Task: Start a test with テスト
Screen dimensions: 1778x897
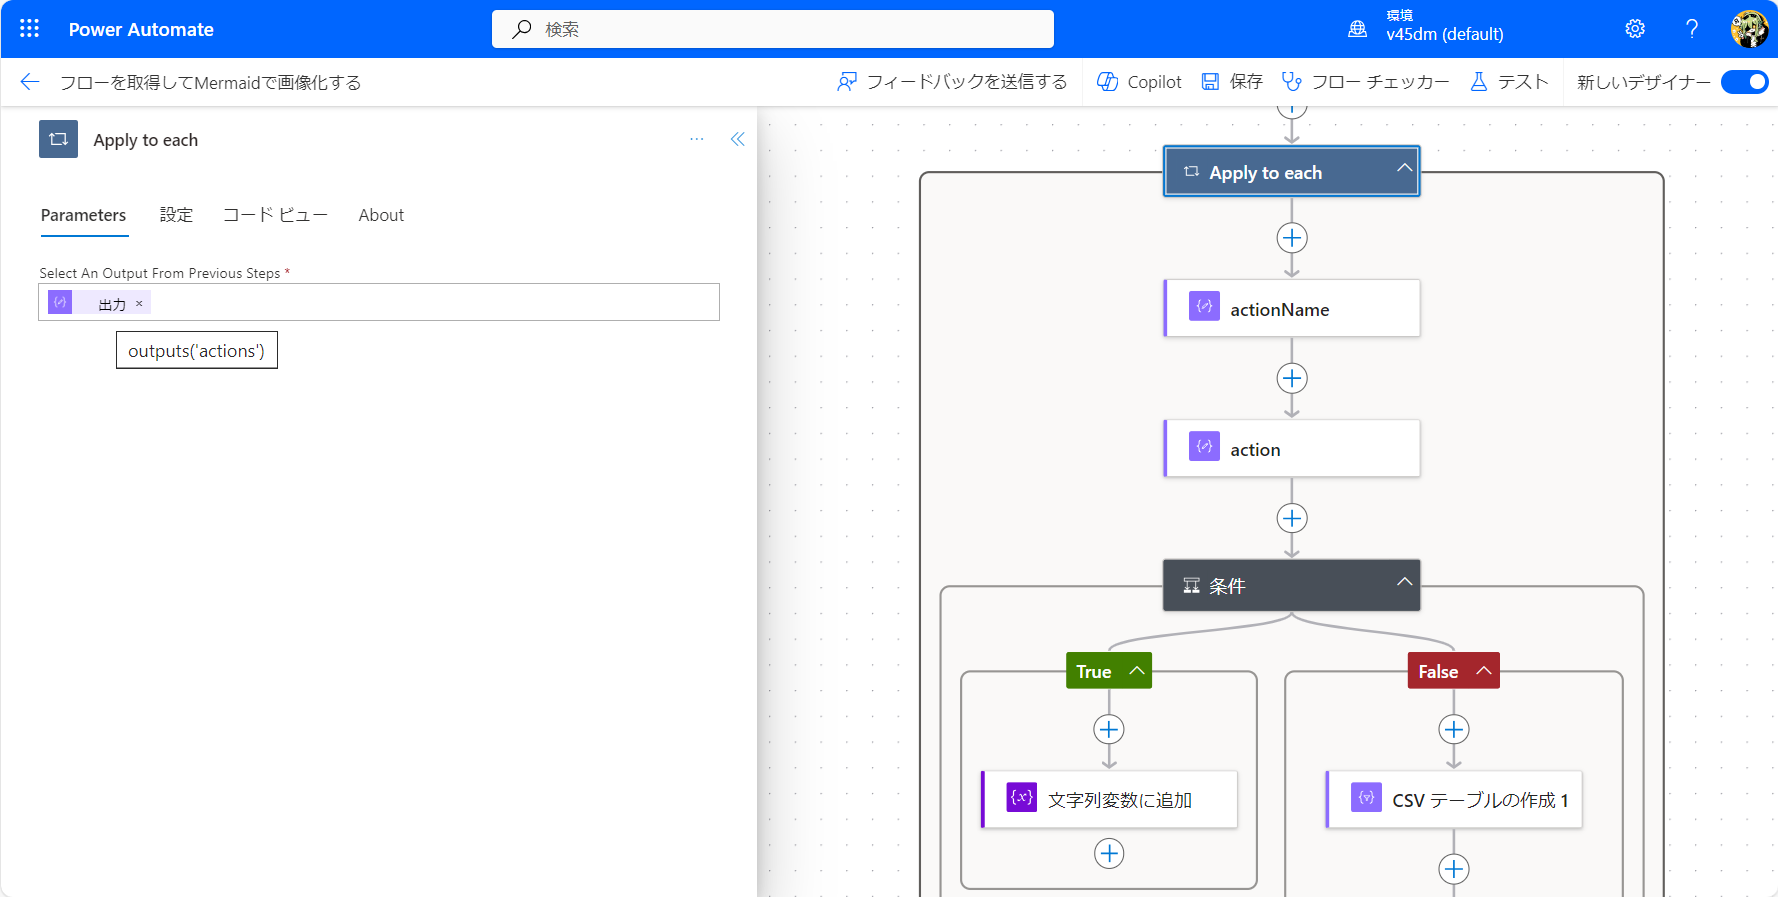Action: click(1509, 82)
